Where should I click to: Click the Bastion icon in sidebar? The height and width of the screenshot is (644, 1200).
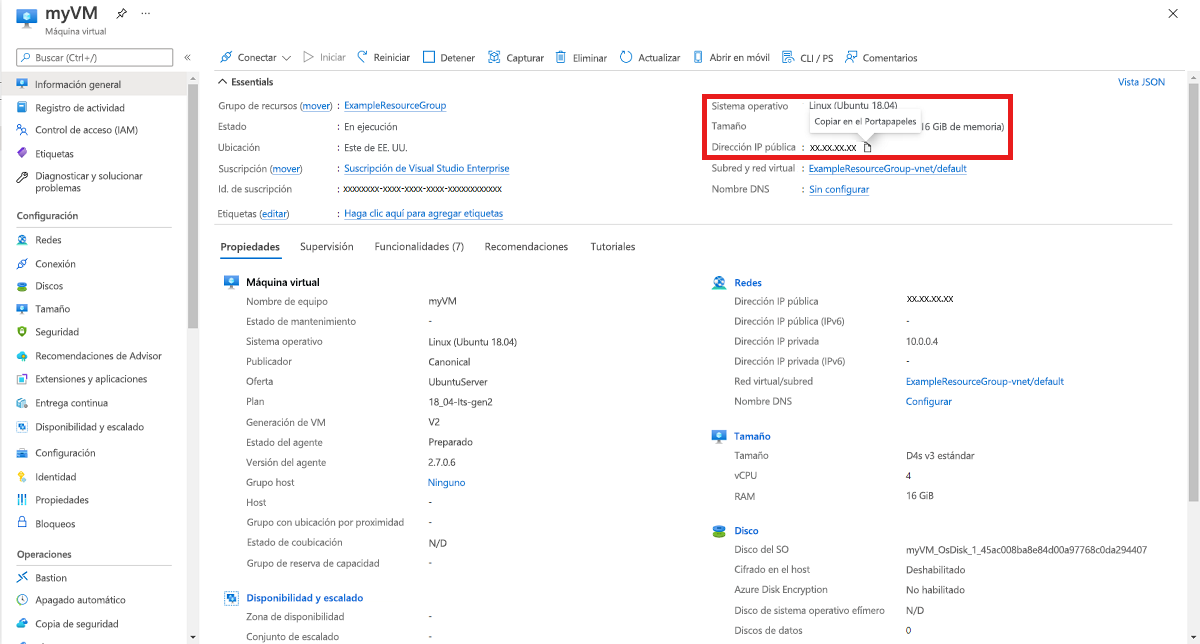(x=22, y=578)
